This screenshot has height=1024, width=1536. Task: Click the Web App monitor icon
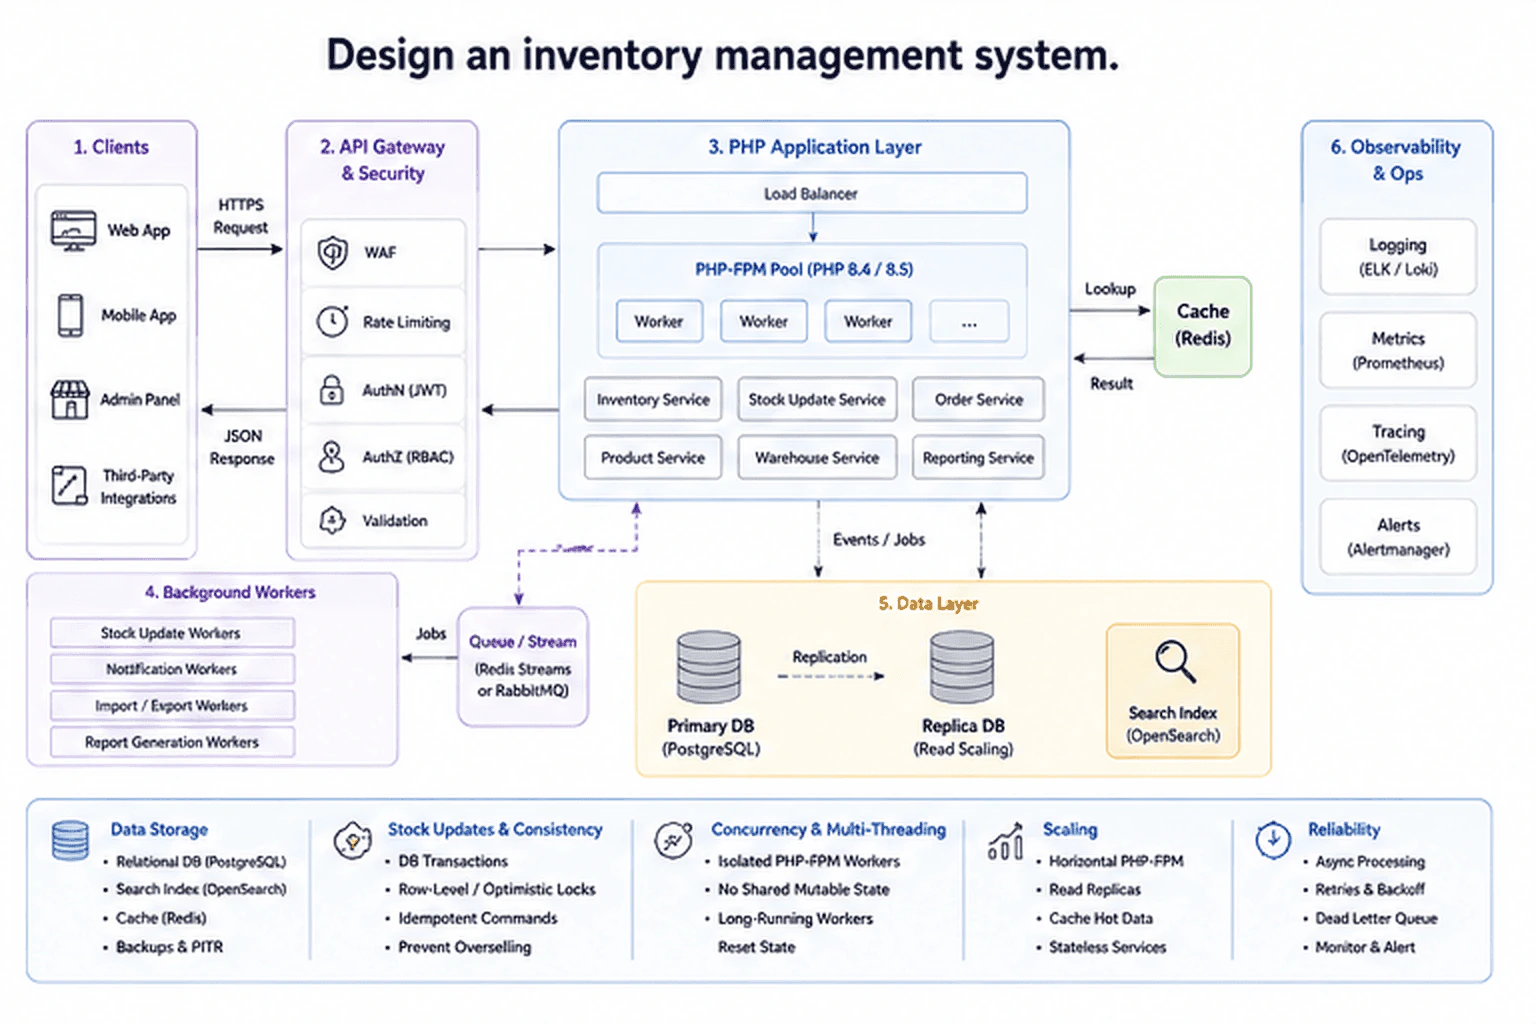(73, 230)
